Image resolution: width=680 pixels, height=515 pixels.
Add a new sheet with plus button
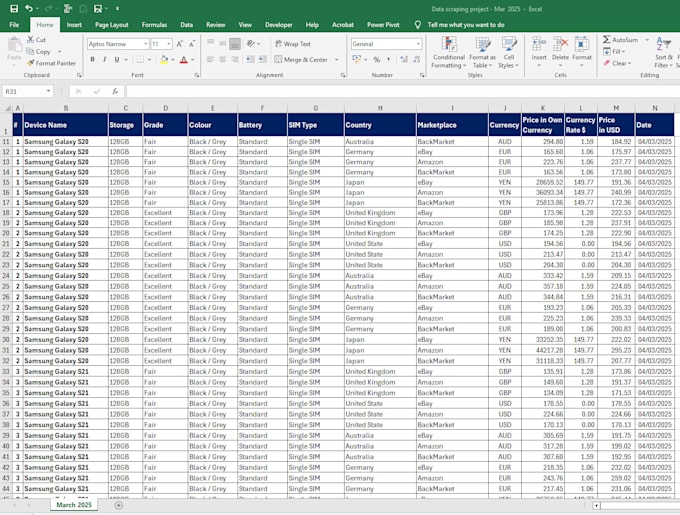118,505
